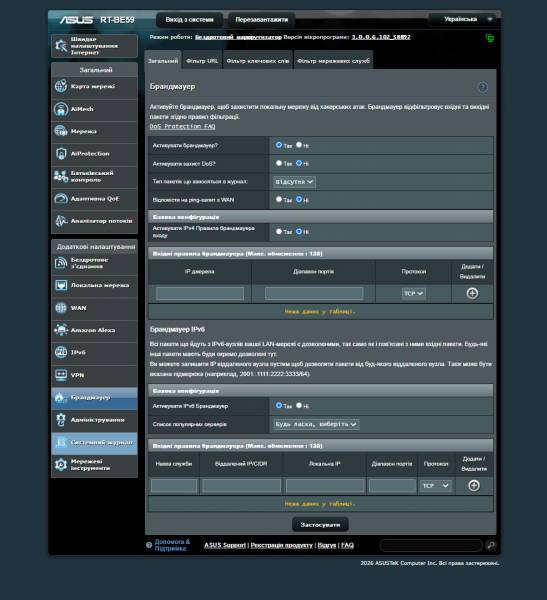Open the firmware version 3.0.0.6.102 link
Screen dimensions: 547x600
tap(381, 37)
